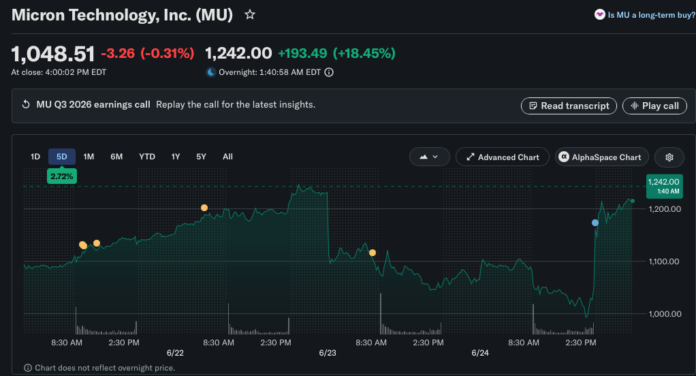696x376 pixels.
Task: Click the 1,100.00 axis label
Action: (664, 261)
